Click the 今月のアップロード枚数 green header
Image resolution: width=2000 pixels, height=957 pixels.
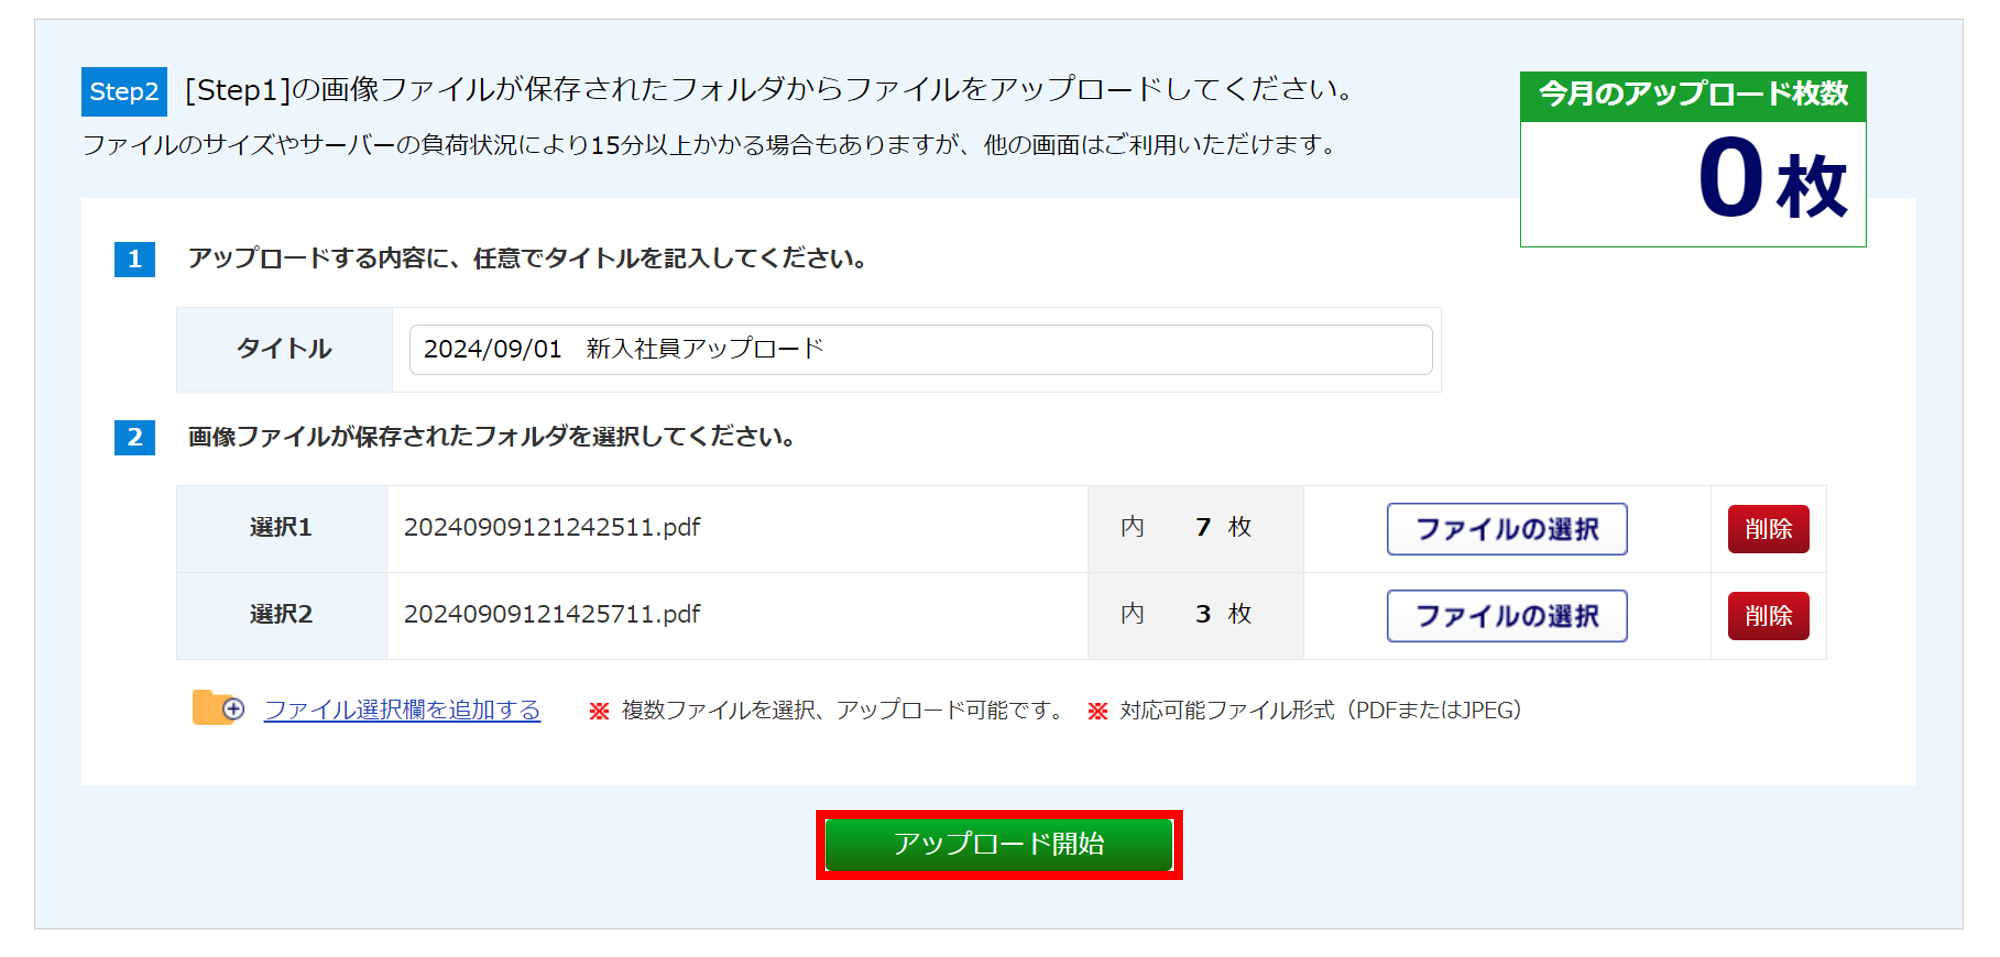(x=1692, y=96)
